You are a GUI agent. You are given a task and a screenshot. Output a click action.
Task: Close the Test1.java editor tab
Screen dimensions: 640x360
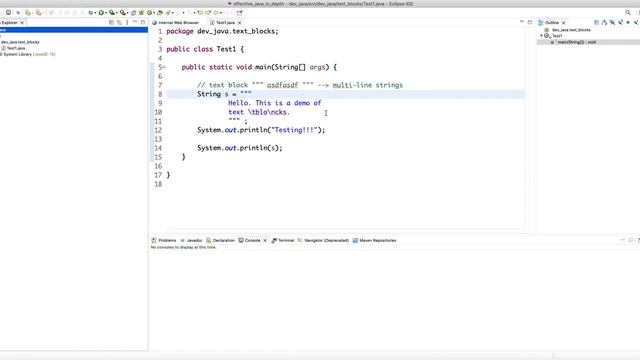(240, 23)
